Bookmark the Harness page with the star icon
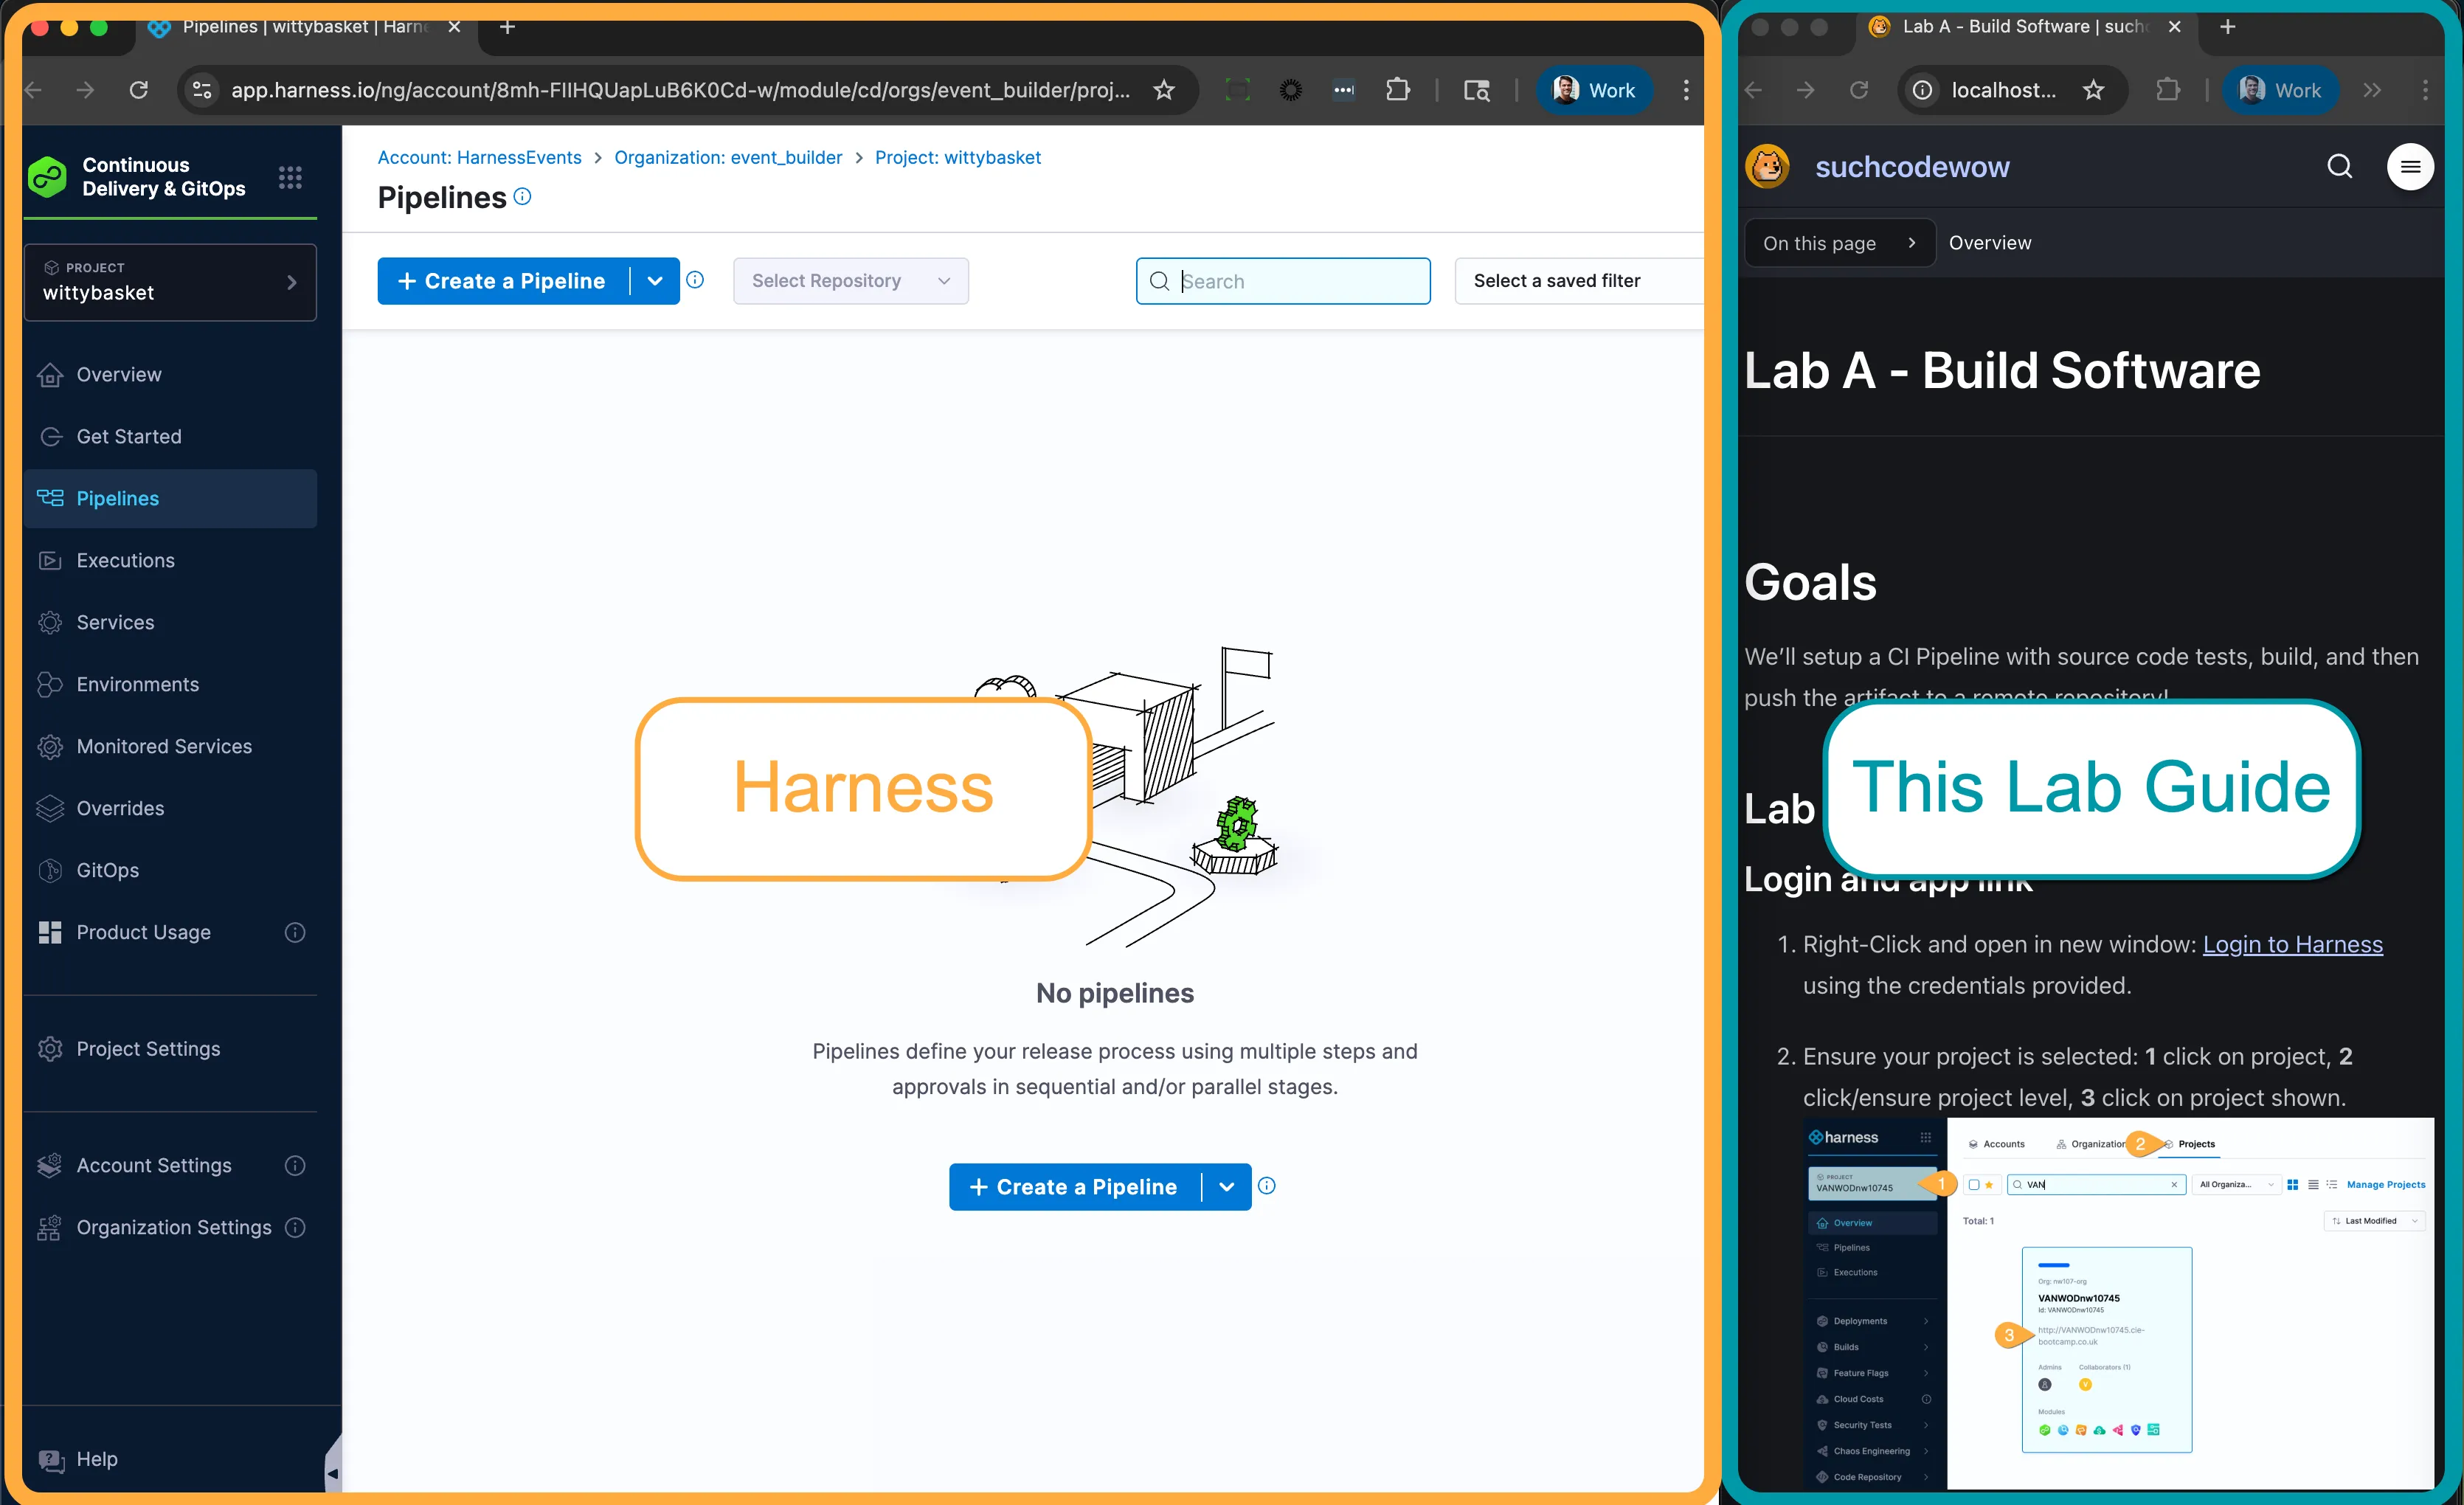This screenshot has width=2464, height=1505. coord(1163,90)
